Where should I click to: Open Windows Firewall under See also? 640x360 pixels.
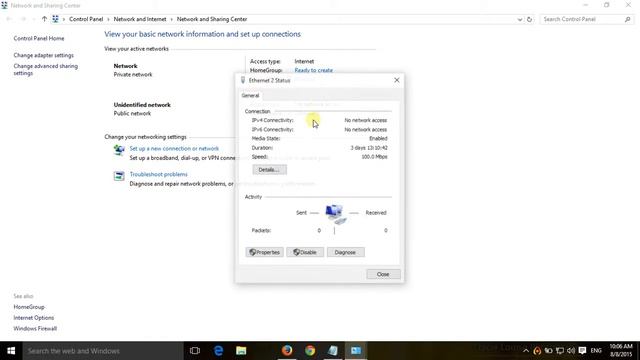pyautogui.click(x=35, y=329)
